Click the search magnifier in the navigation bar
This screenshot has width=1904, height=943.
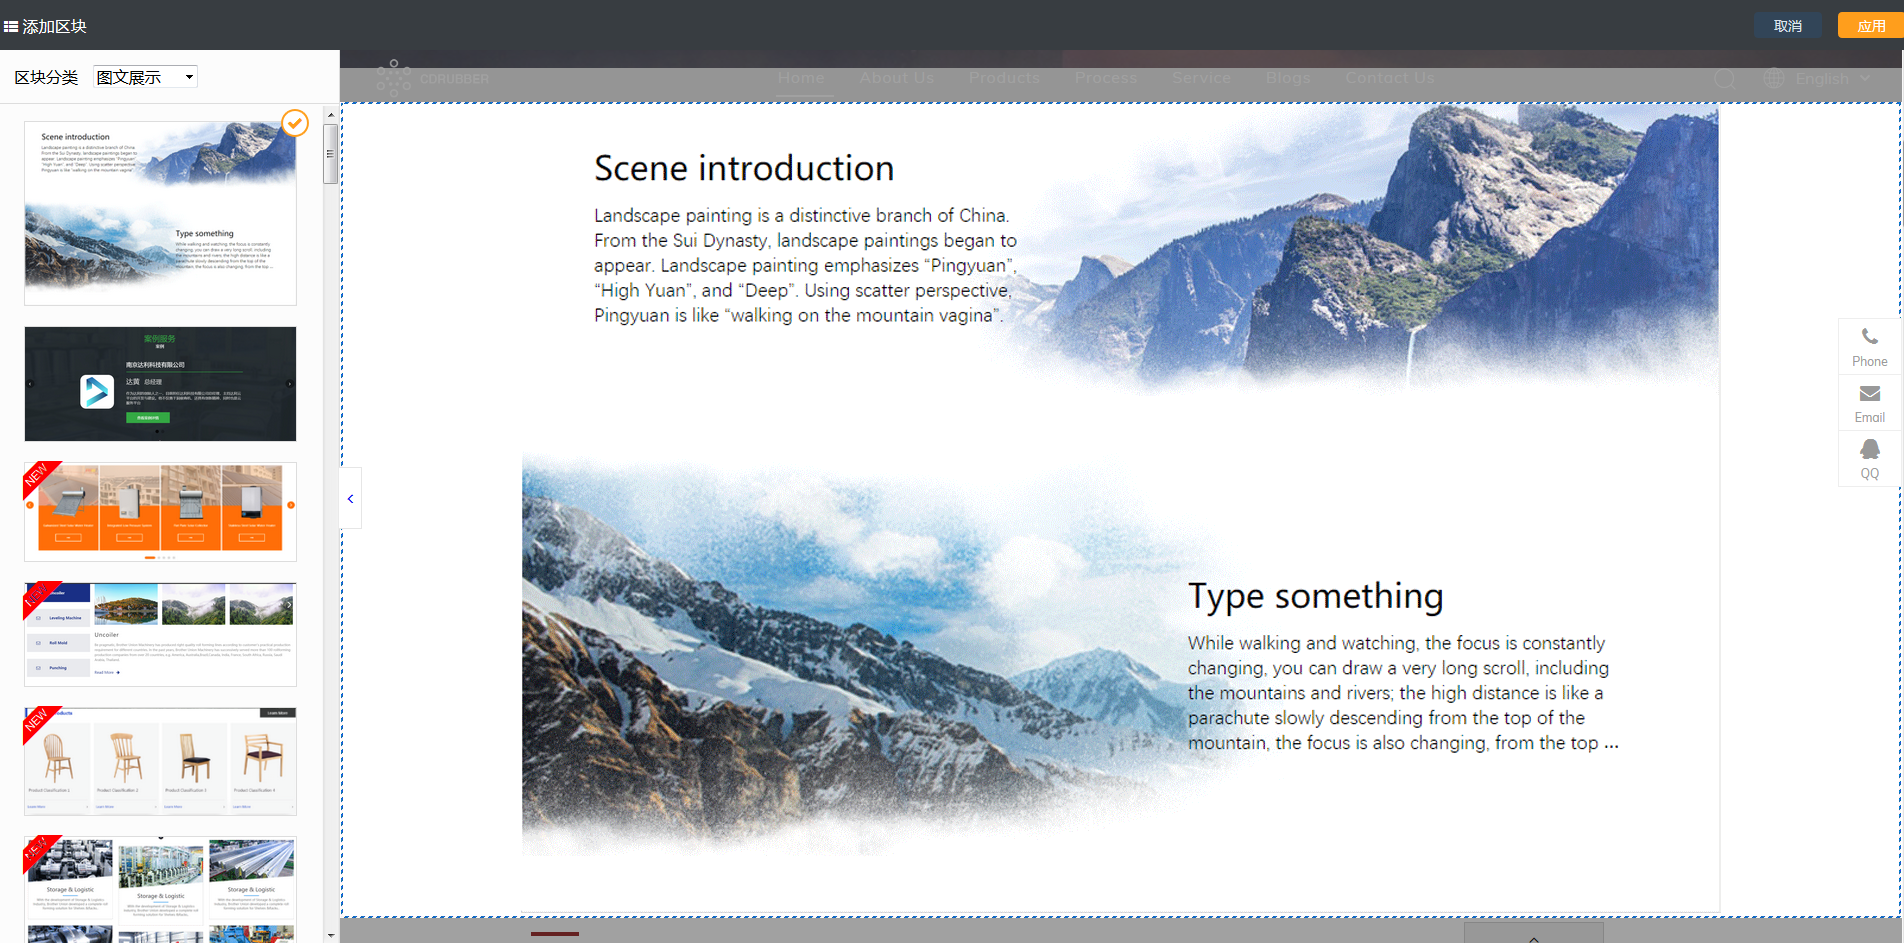(1724, 79)
